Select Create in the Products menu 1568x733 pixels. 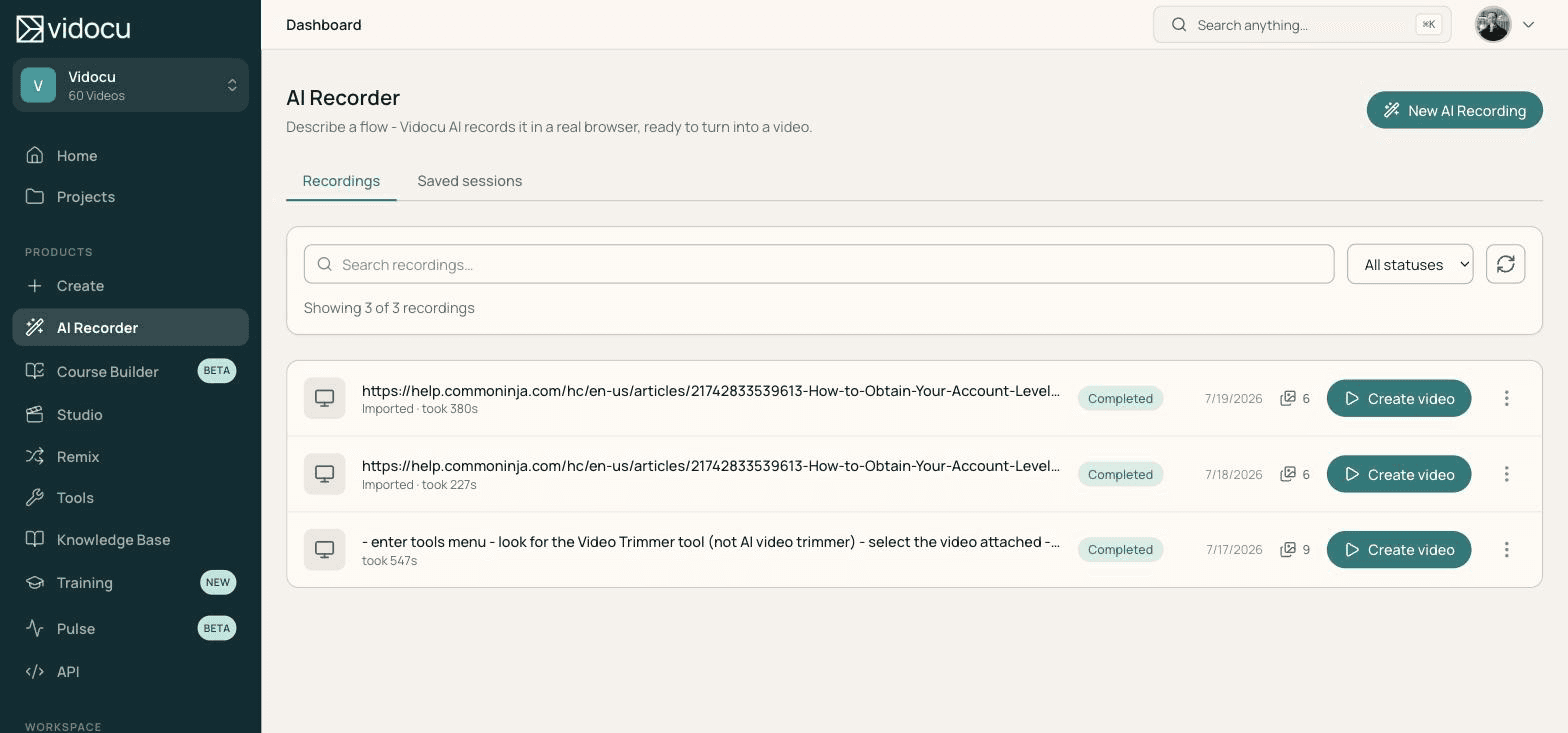[x=130, y=285]
